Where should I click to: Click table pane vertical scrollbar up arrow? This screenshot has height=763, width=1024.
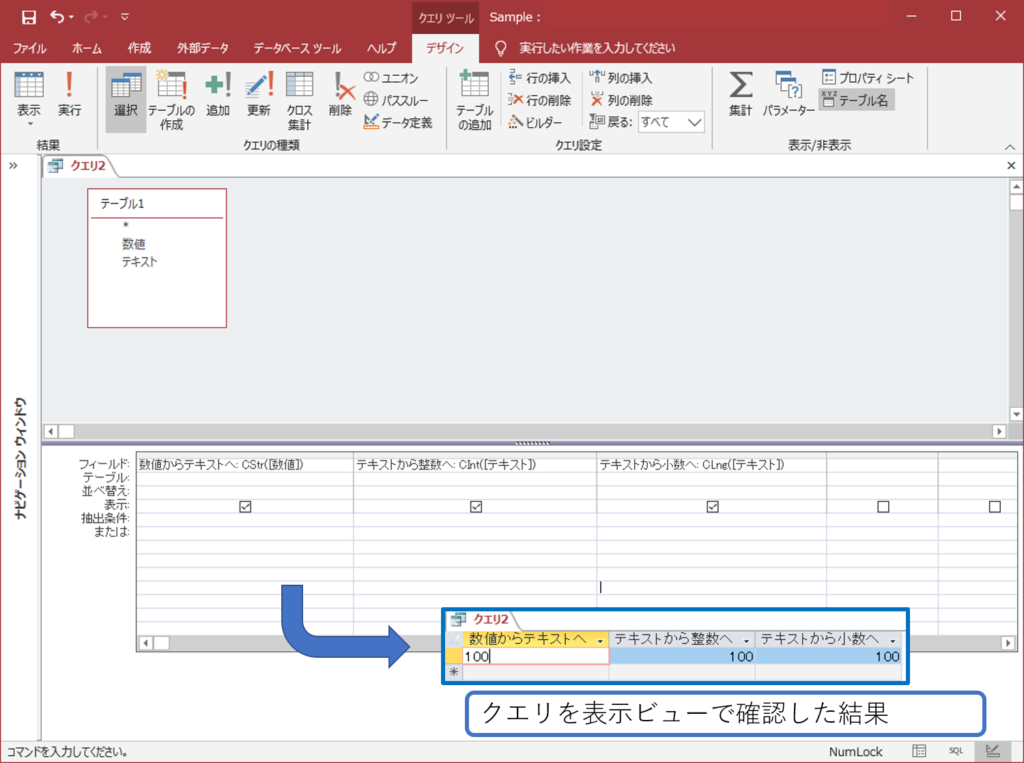coord(1016,187)
